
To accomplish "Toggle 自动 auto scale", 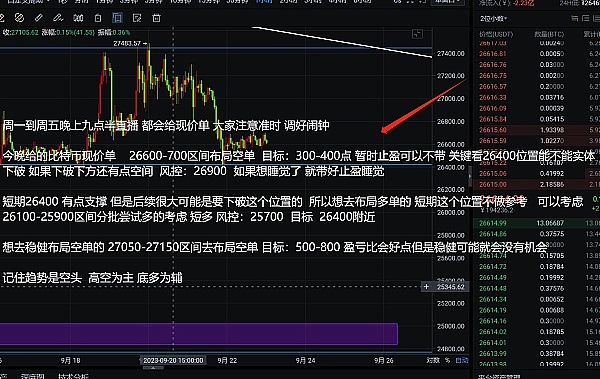I will point(461,360).
